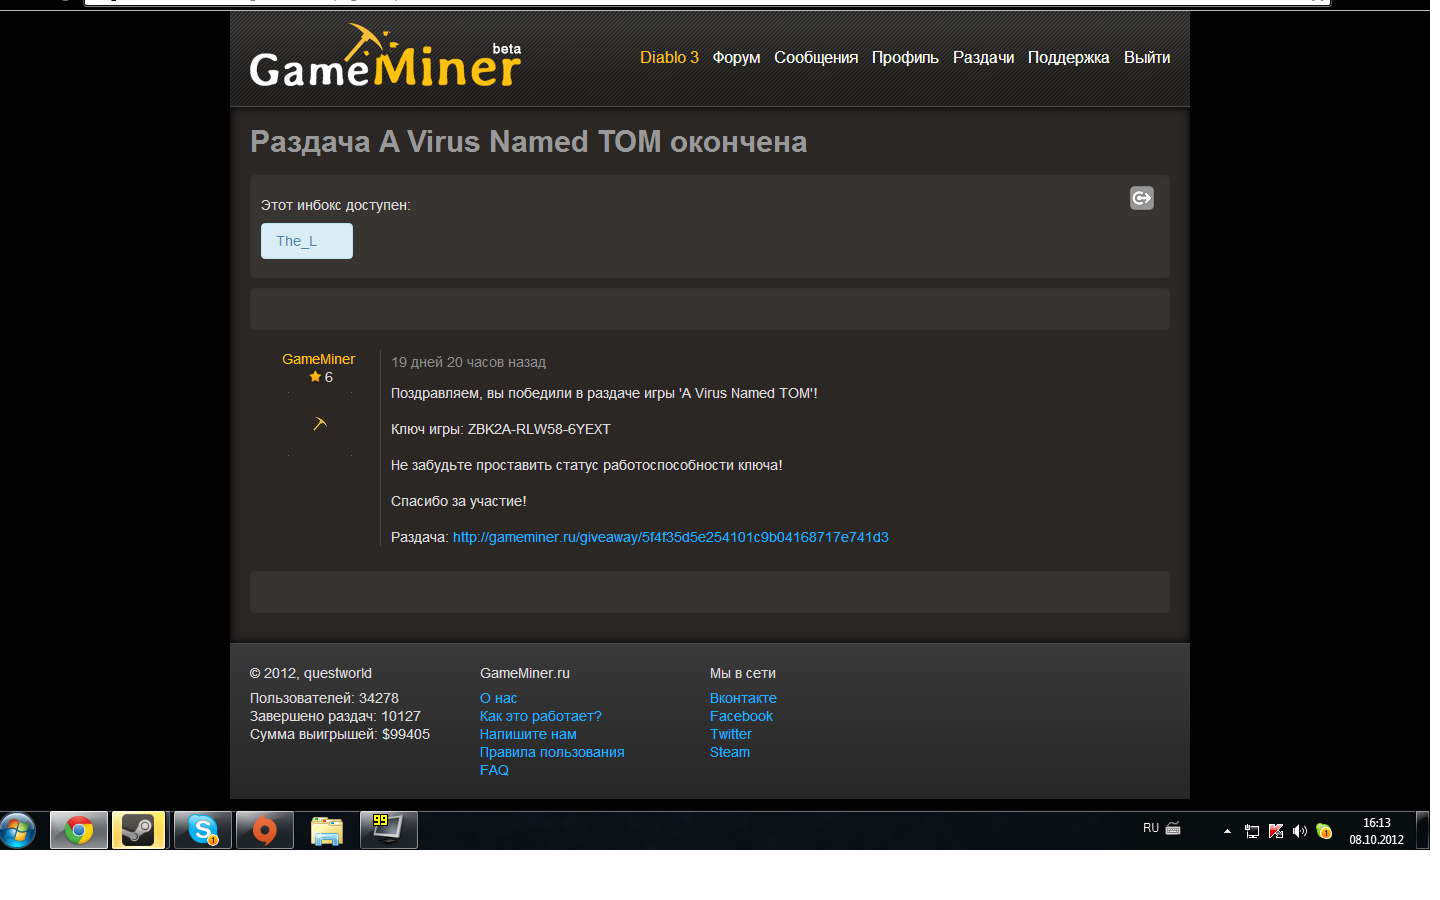Screen dimensions: 1440x900
Task: Open the monitor app in taskbar
Action: coord(389,830)
